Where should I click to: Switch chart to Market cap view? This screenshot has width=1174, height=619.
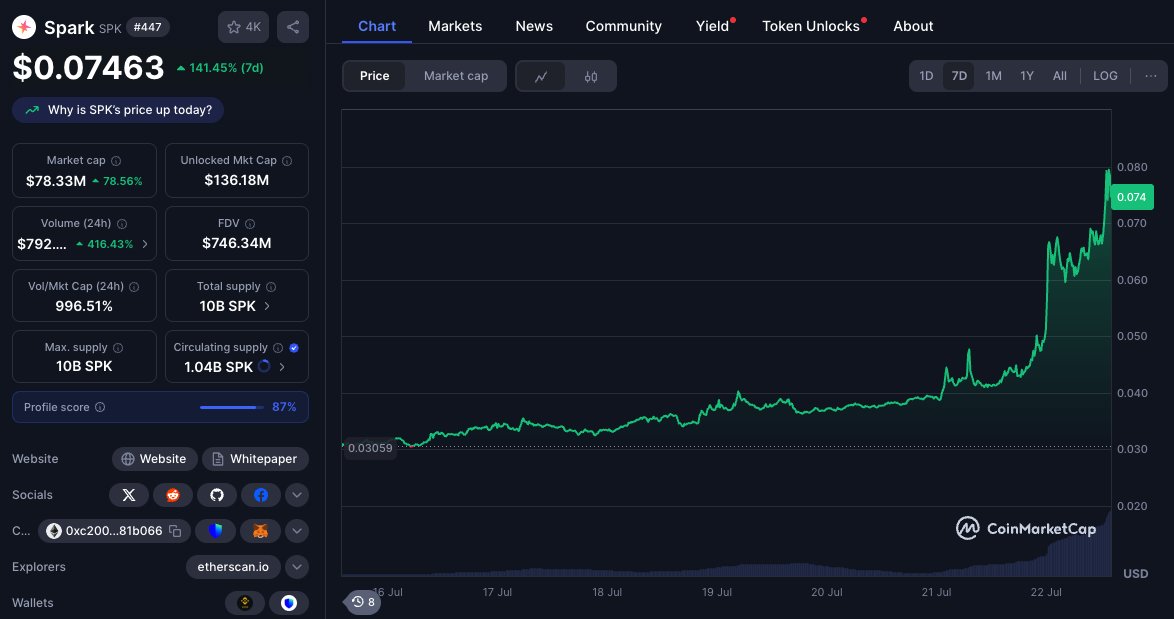[456, 76]
